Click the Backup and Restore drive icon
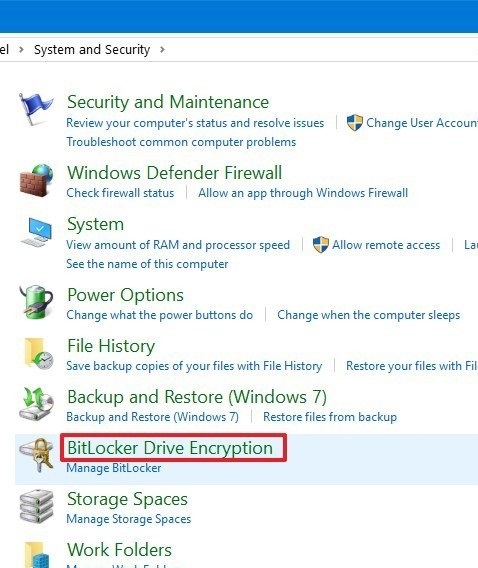 tap(37, 404)
